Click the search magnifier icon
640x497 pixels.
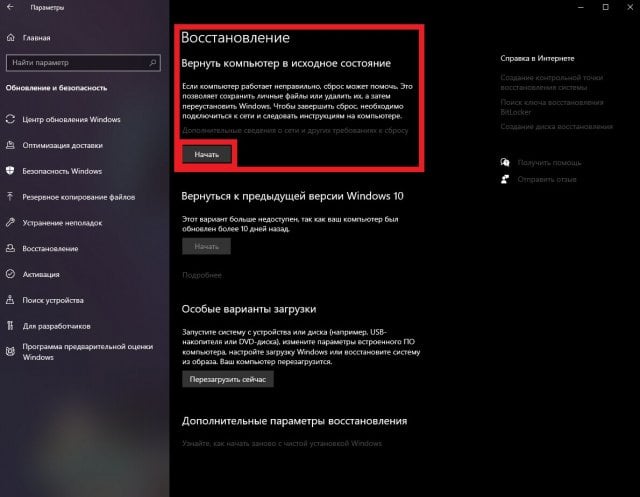pyautogui.click(x=153, y=62)
